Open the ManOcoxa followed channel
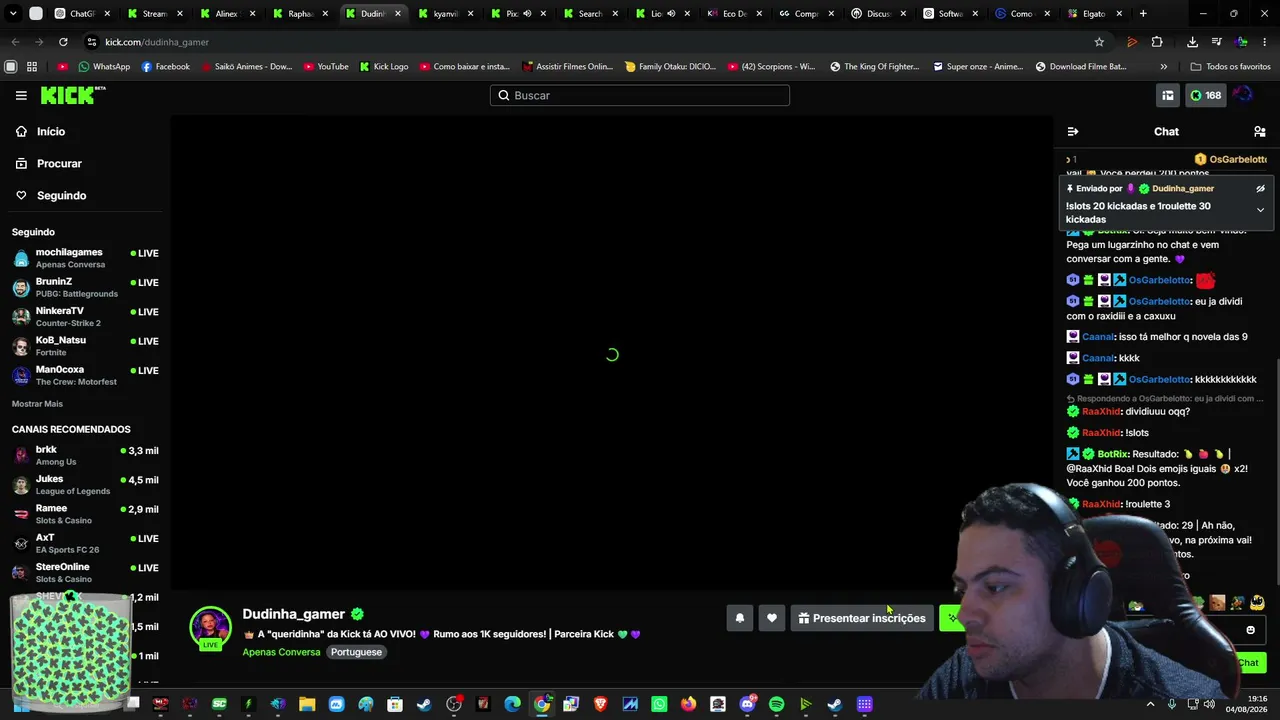Screen dimensions: 1280x720 [85, 375]
